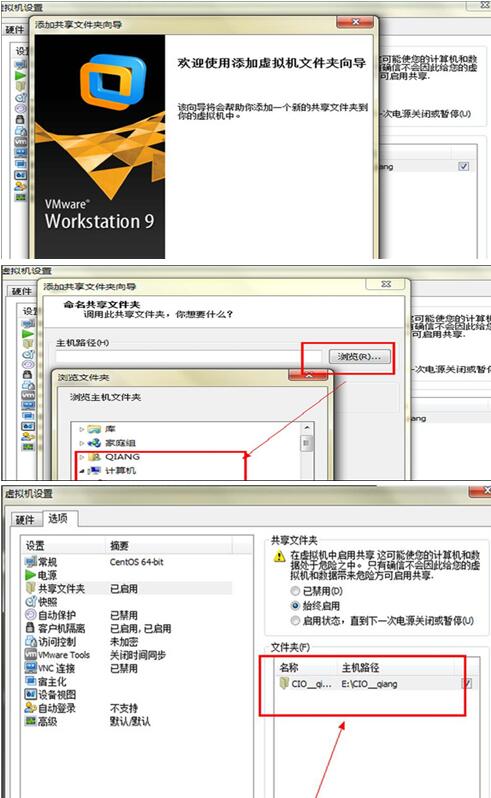
Task: Select the 常规 settings icon
Action: pos(31,562)
